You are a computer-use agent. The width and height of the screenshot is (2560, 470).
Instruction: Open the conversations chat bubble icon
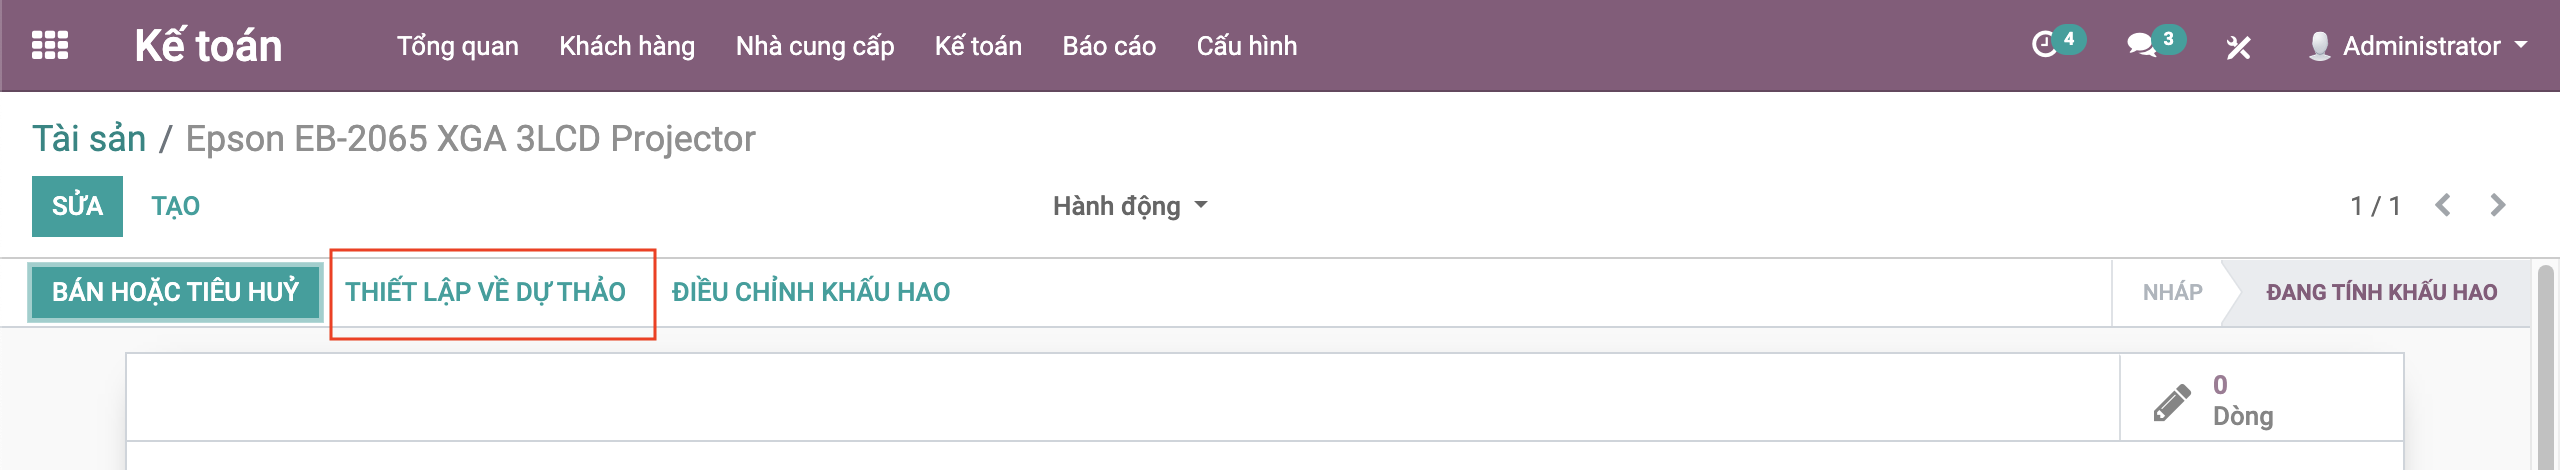point(2141,45)
